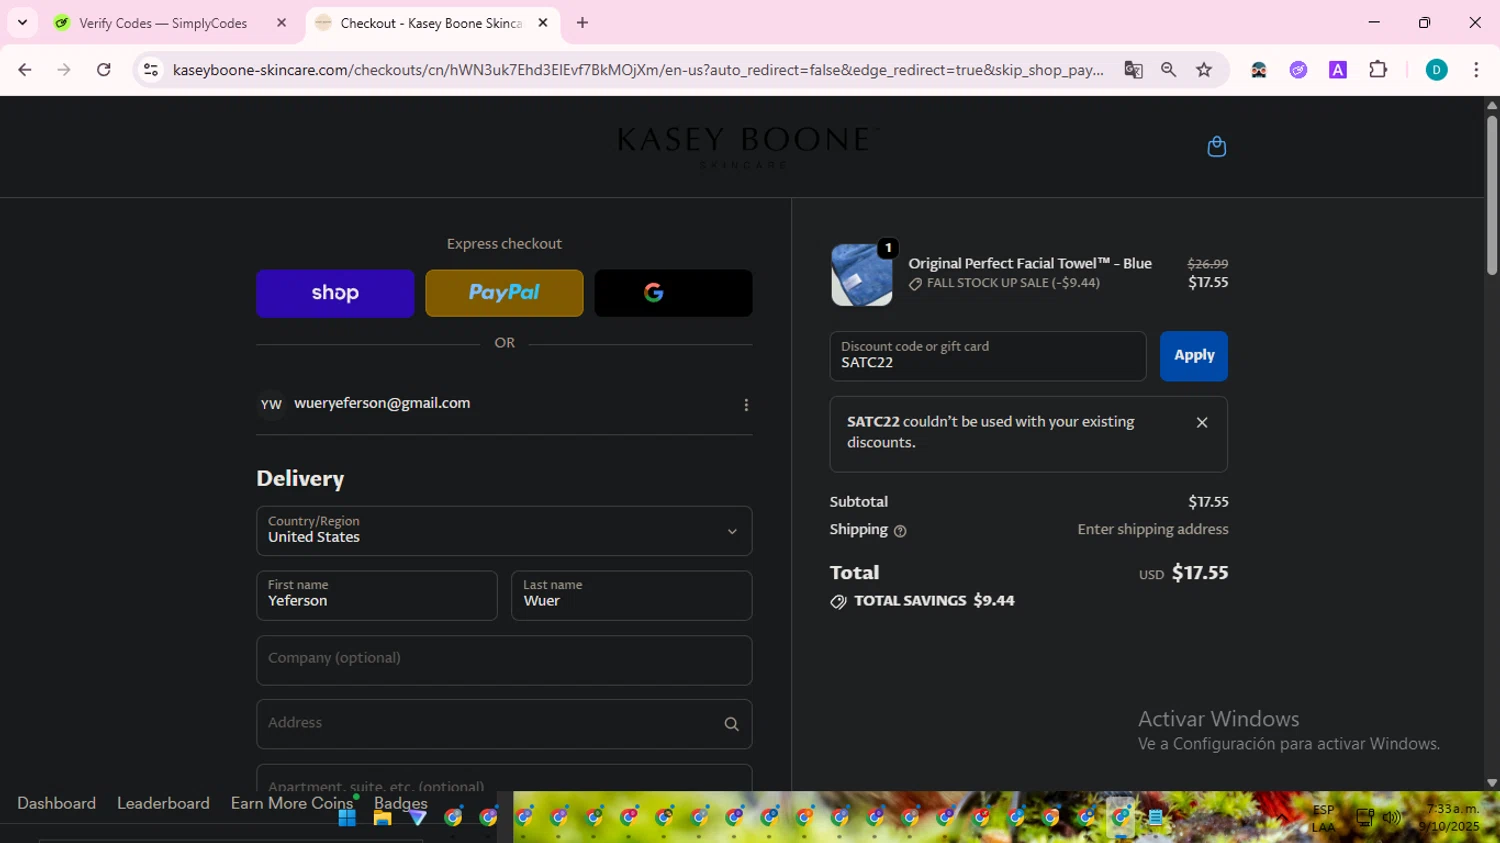Screen dimensions: 1500x843
Task: Open the translate page icon
Action: [1133, 70]
